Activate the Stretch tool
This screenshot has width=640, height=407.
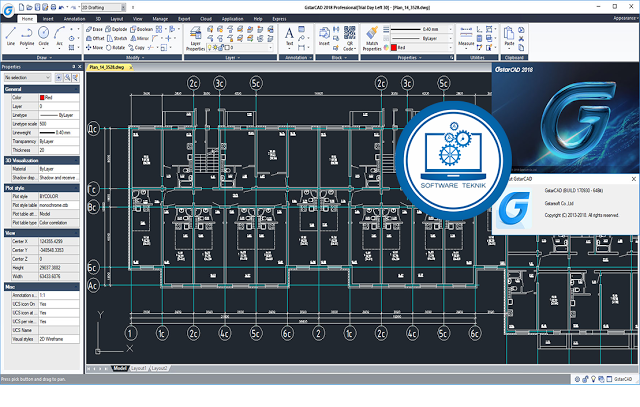click(x=117, y=38)
